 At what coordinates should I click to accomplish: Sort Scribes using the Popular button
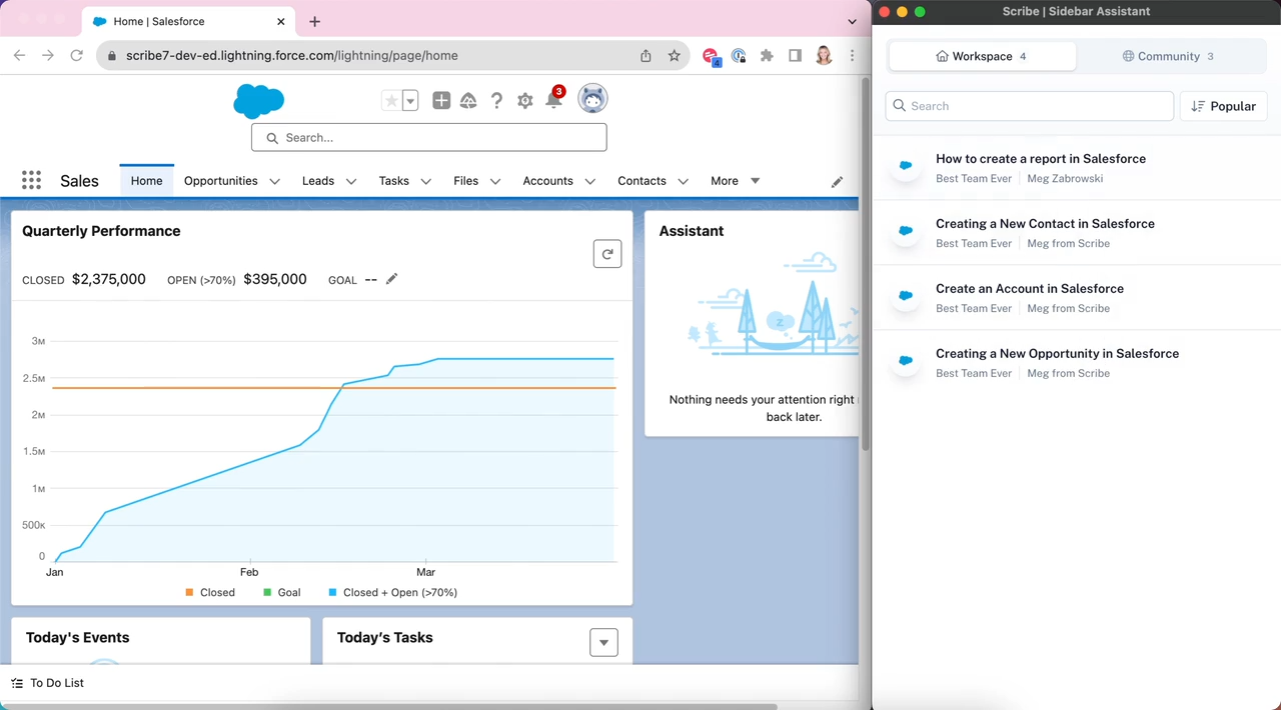(x=1224, y=106)
